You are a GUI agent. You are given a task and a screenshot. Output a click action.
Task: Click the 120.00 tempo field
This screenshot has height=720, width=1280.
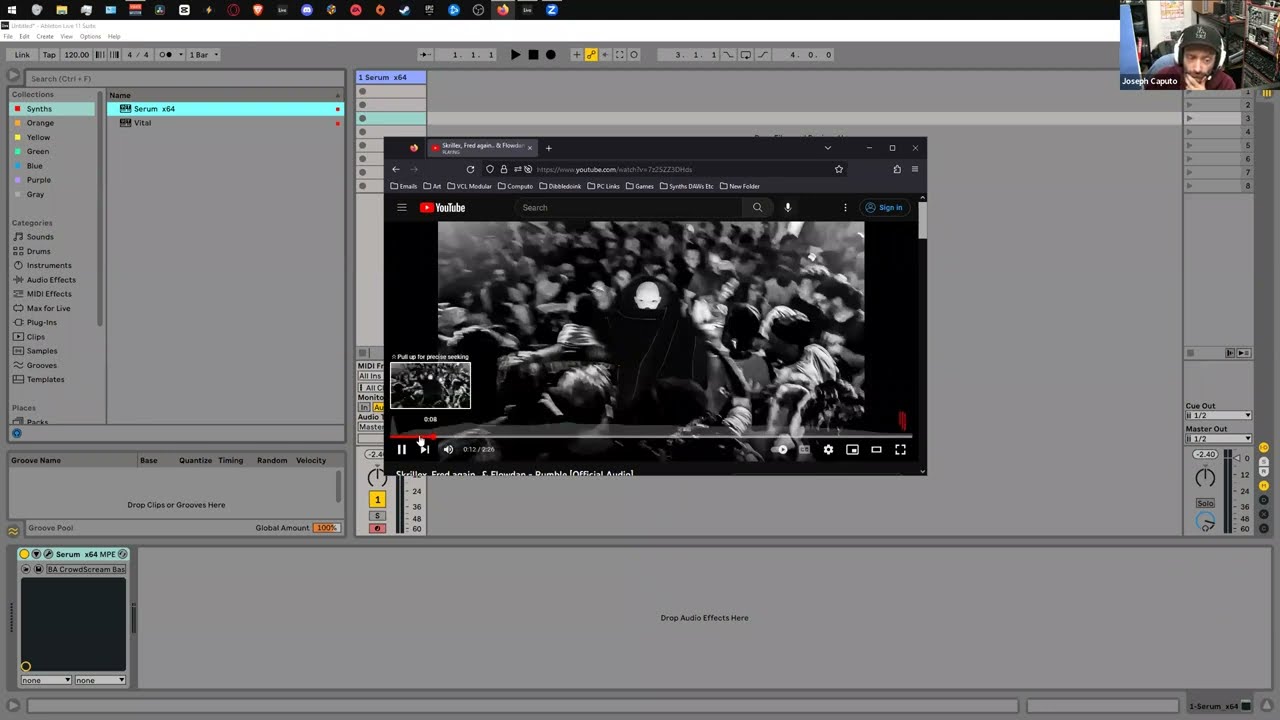pyautogui.click(x=77, y=55)
